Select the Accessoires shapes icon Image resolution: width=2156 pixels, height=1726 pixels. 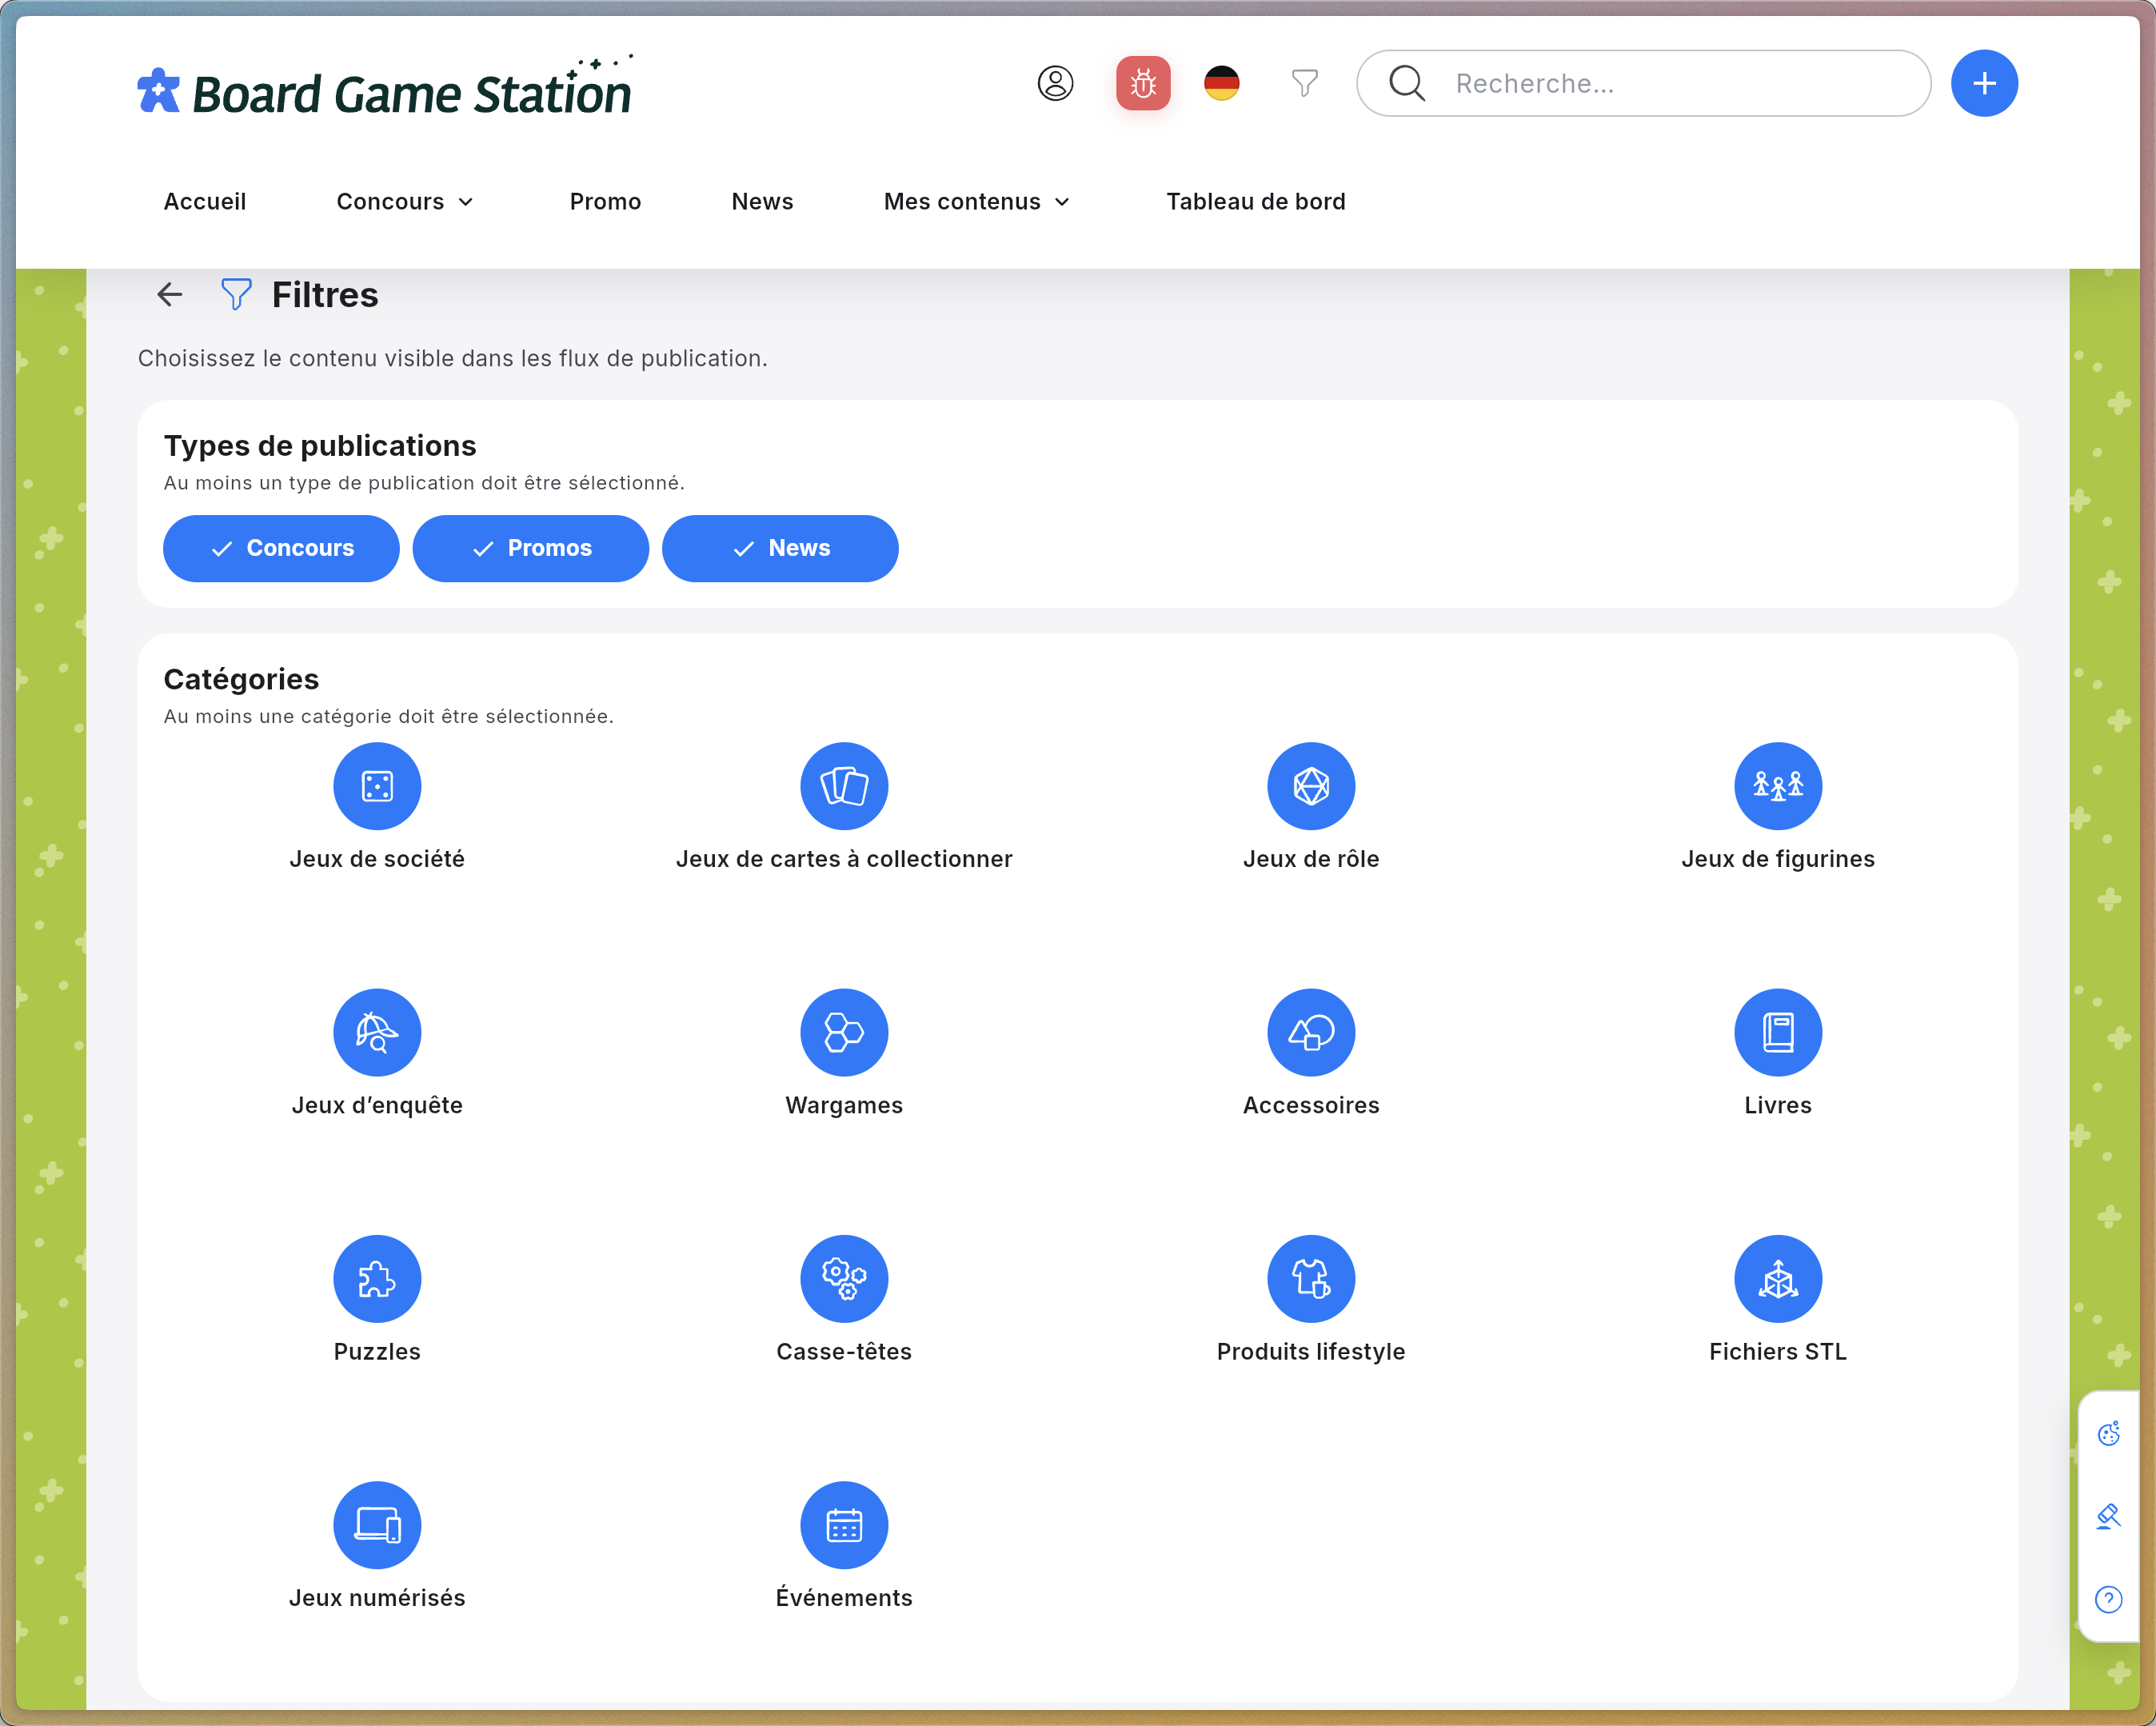(1311, 1032)
